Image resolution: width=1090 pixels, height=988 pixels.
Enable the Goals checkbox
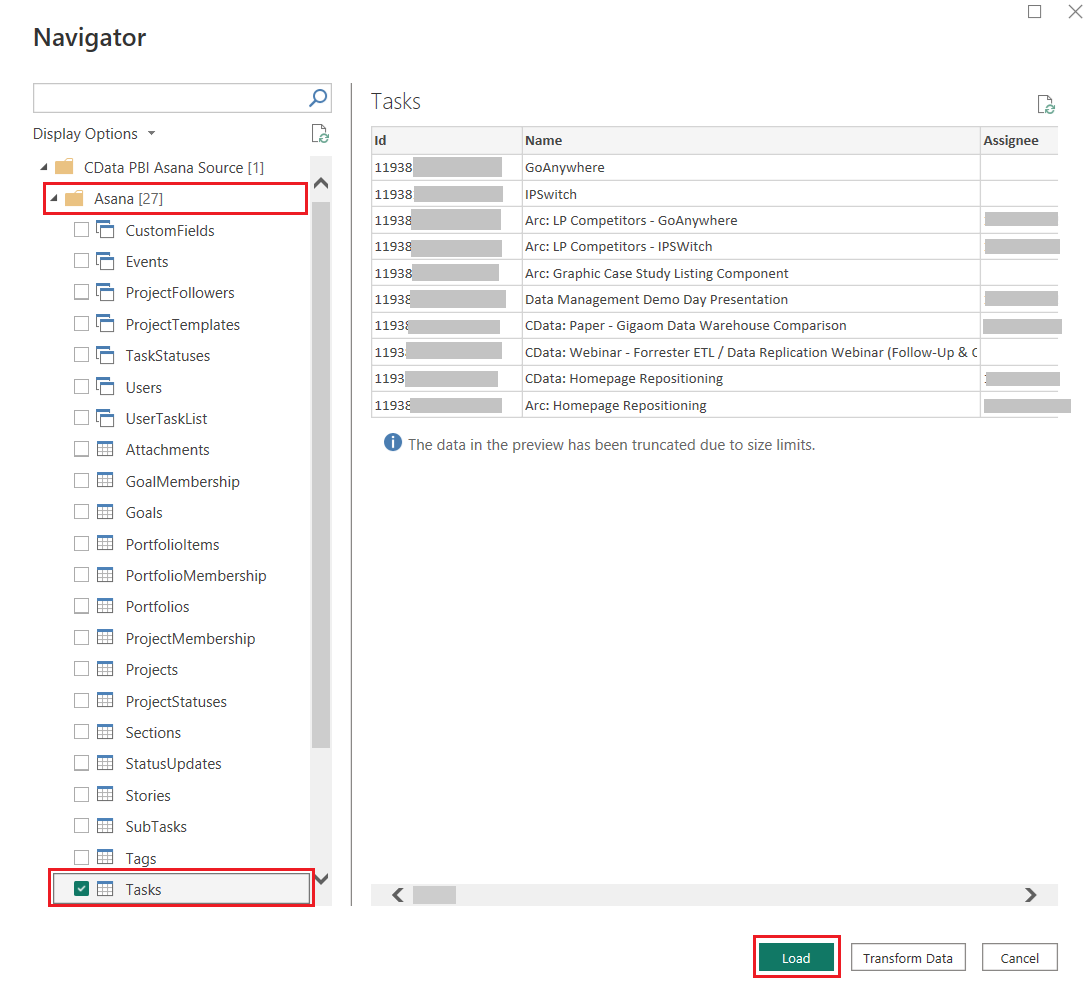pyautogui.click(x=82, y=512)
